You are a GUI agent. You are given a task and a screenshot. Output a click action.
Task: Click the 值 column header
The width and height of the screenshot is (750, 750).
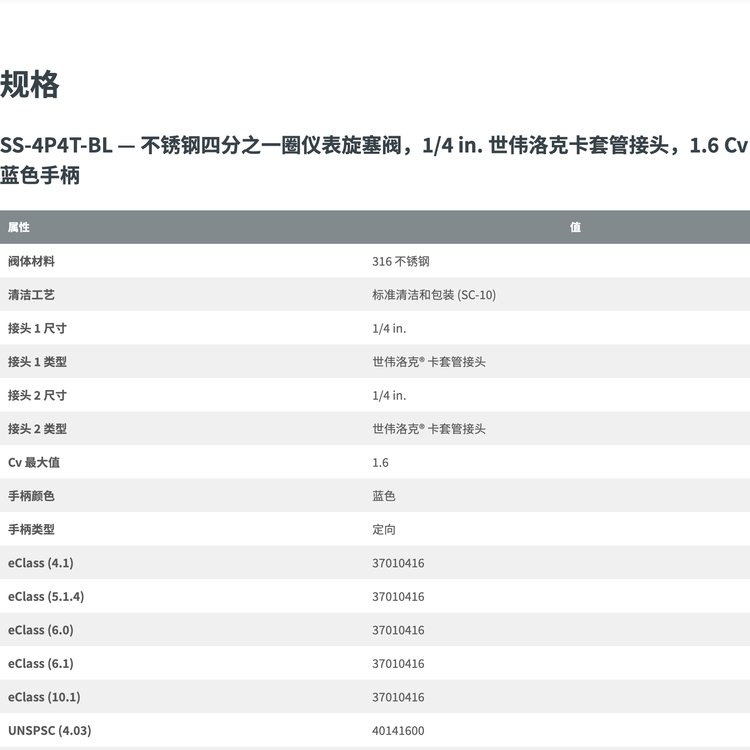tap(575, 227)
